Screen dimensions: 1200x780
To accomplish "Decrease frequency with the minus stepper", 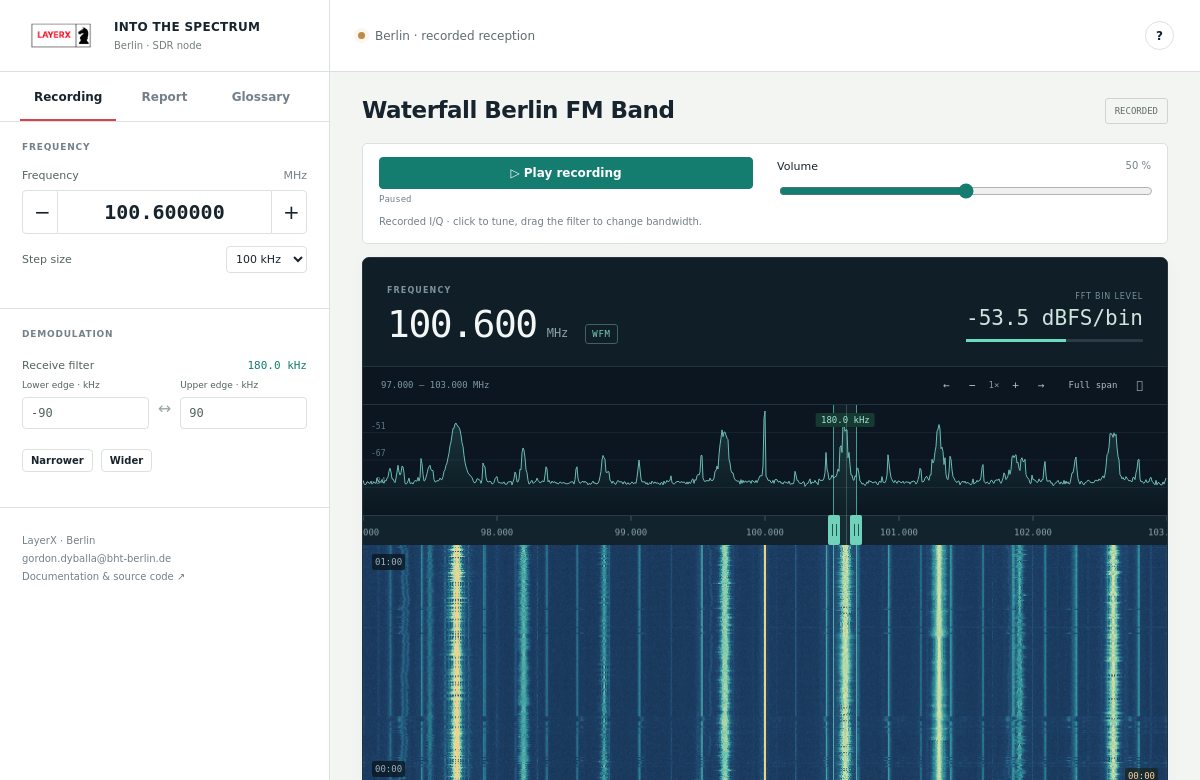I will 41,212.
